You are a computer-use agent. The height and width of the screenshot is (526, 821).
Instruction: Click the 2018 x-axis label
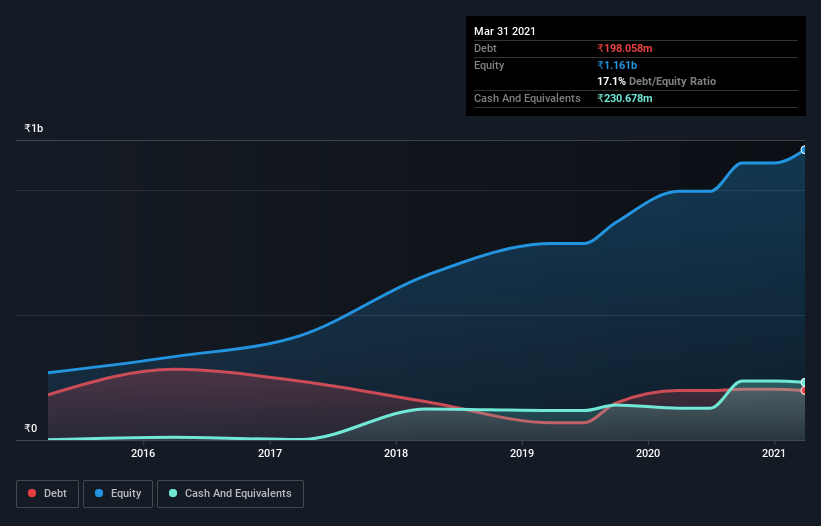click(396, 453)
